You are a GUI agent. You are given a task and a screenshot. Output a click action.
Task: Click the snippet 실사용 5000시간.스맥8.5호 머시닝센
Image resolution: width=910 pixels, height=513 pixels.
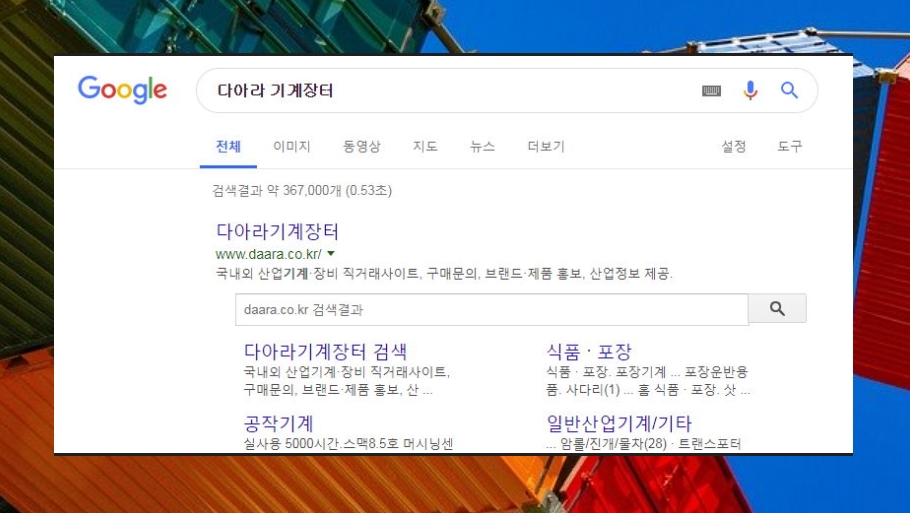[x=348, y=444]
